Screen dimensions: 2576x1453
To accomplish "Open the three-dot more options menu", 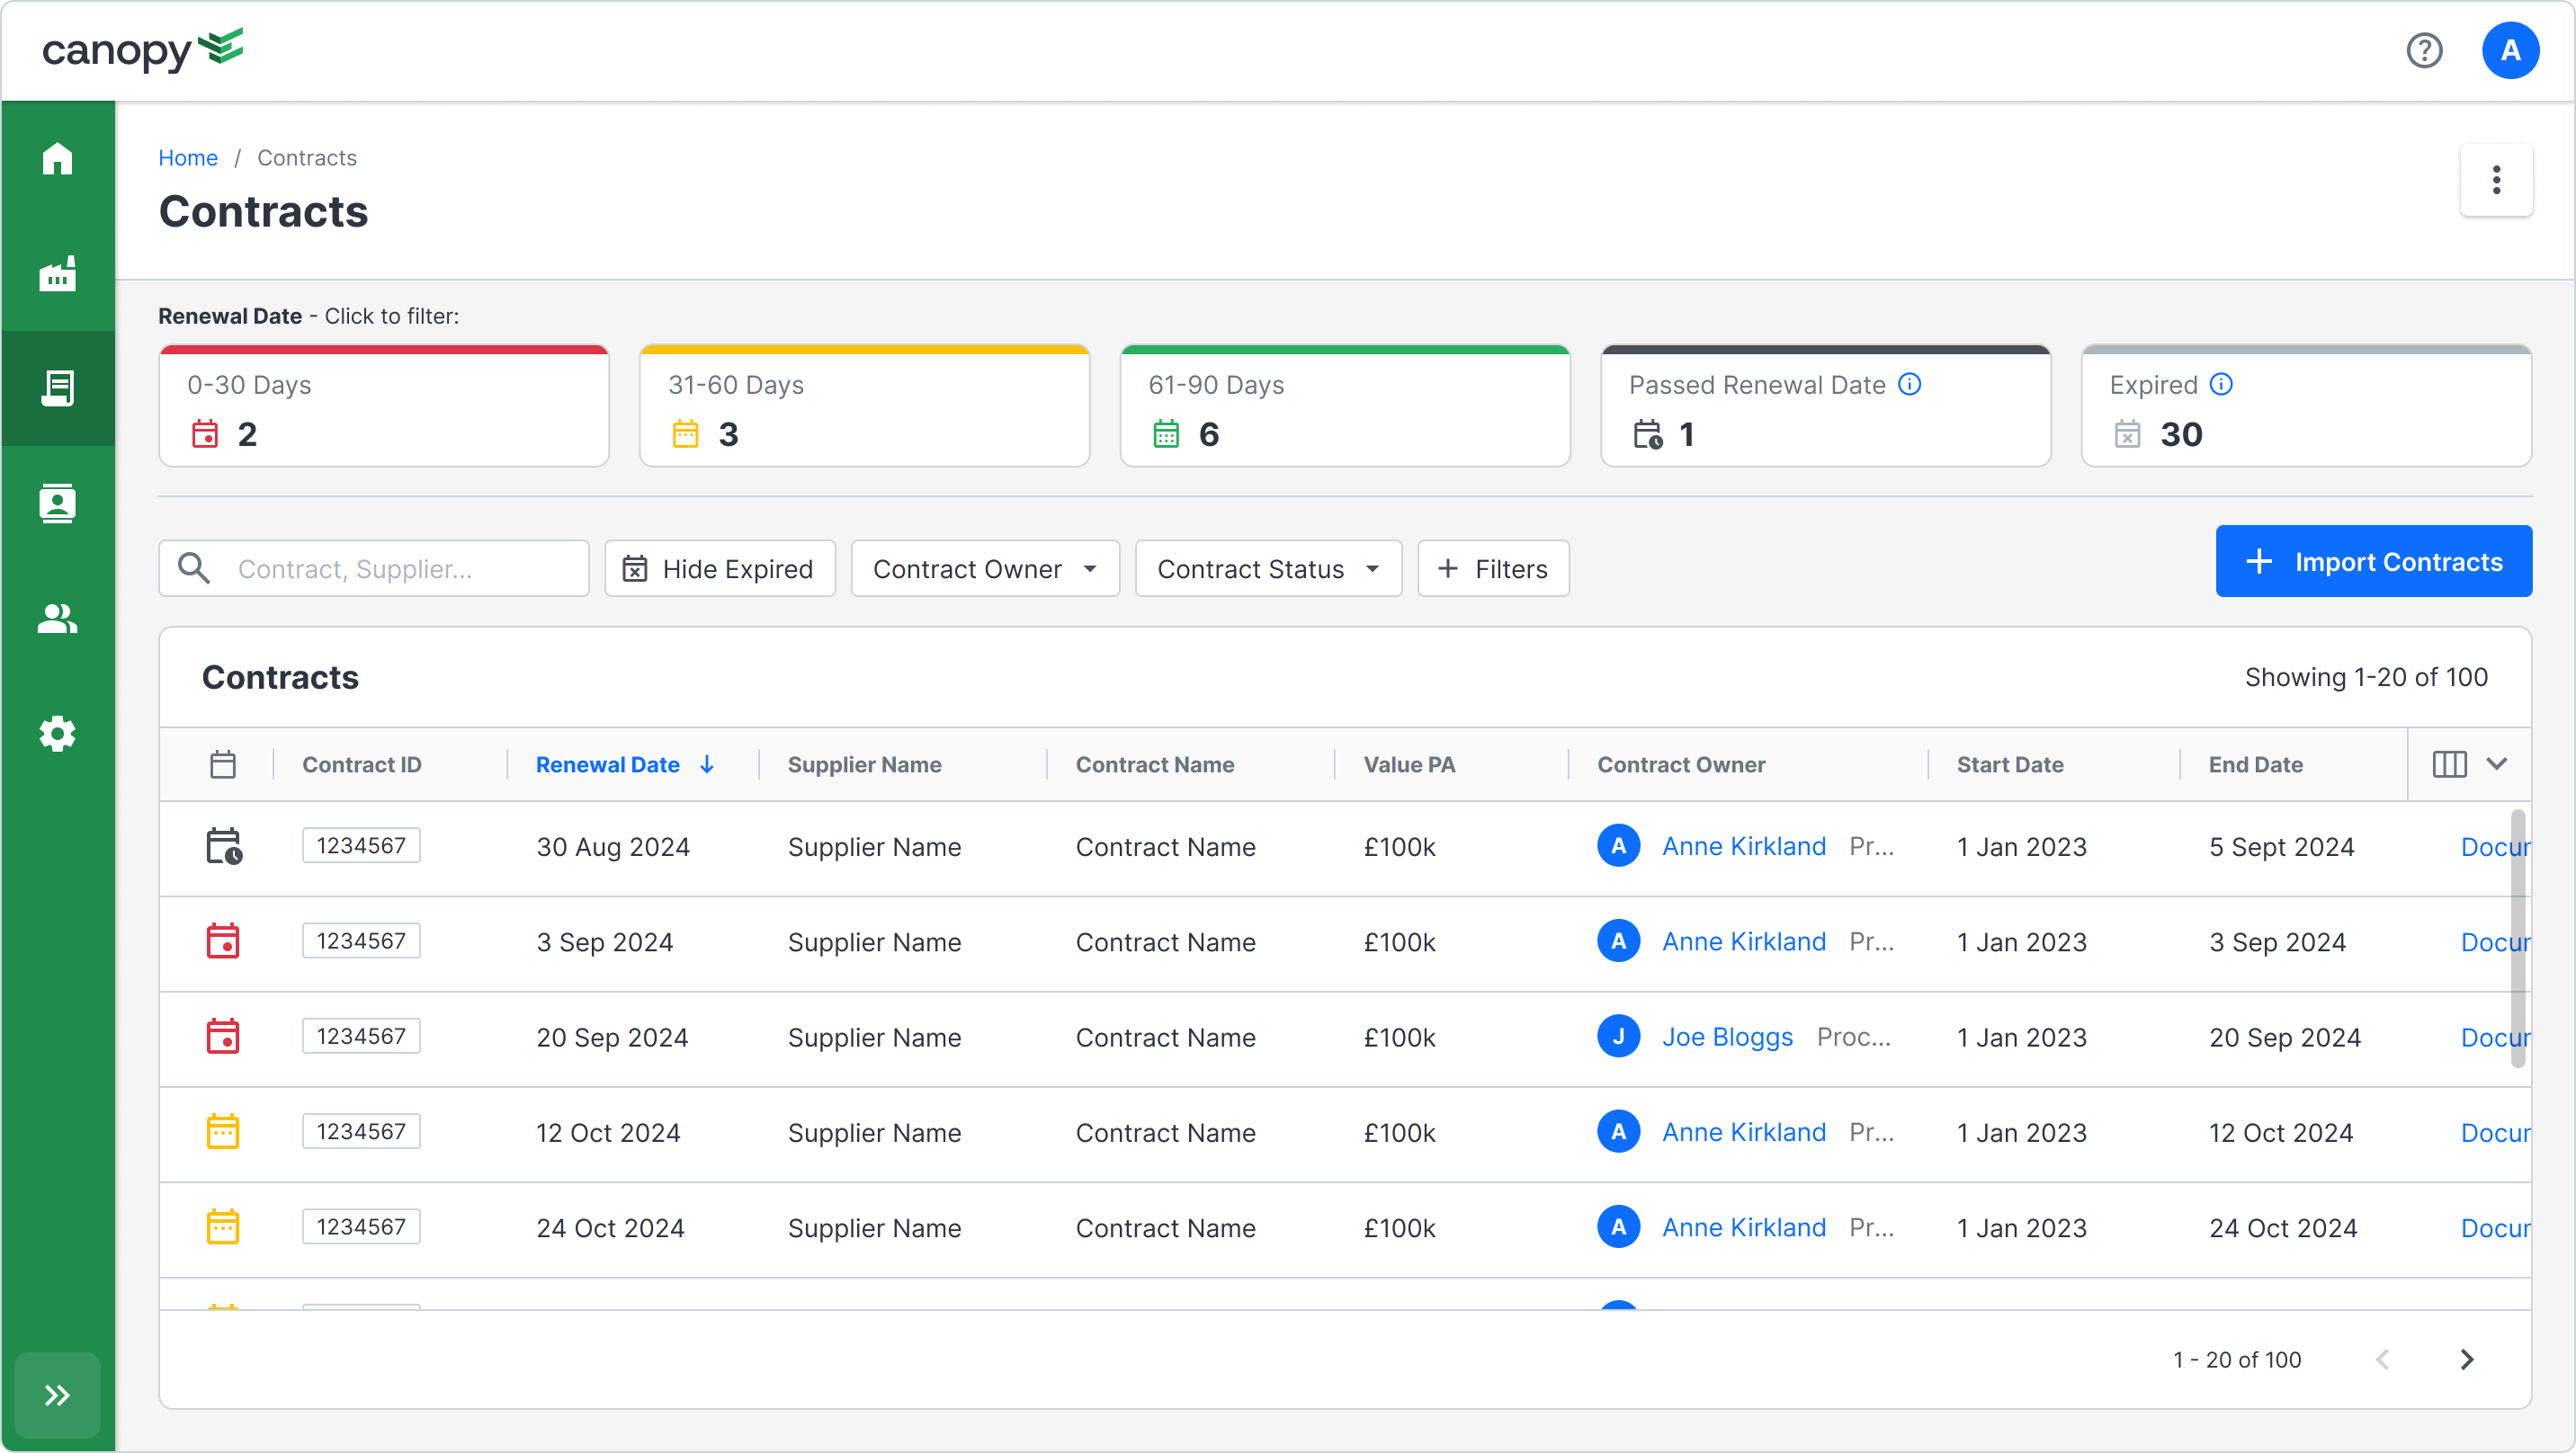I will click(2495, 180).
